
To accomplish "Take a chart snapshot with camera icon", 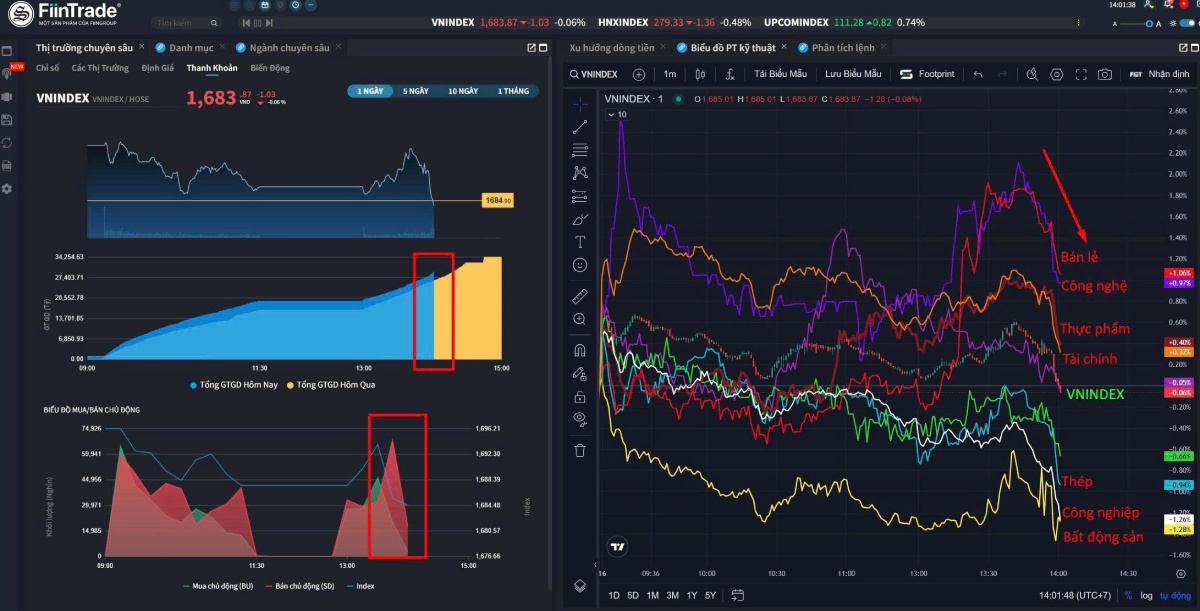I will click(x=1105, y=74).
